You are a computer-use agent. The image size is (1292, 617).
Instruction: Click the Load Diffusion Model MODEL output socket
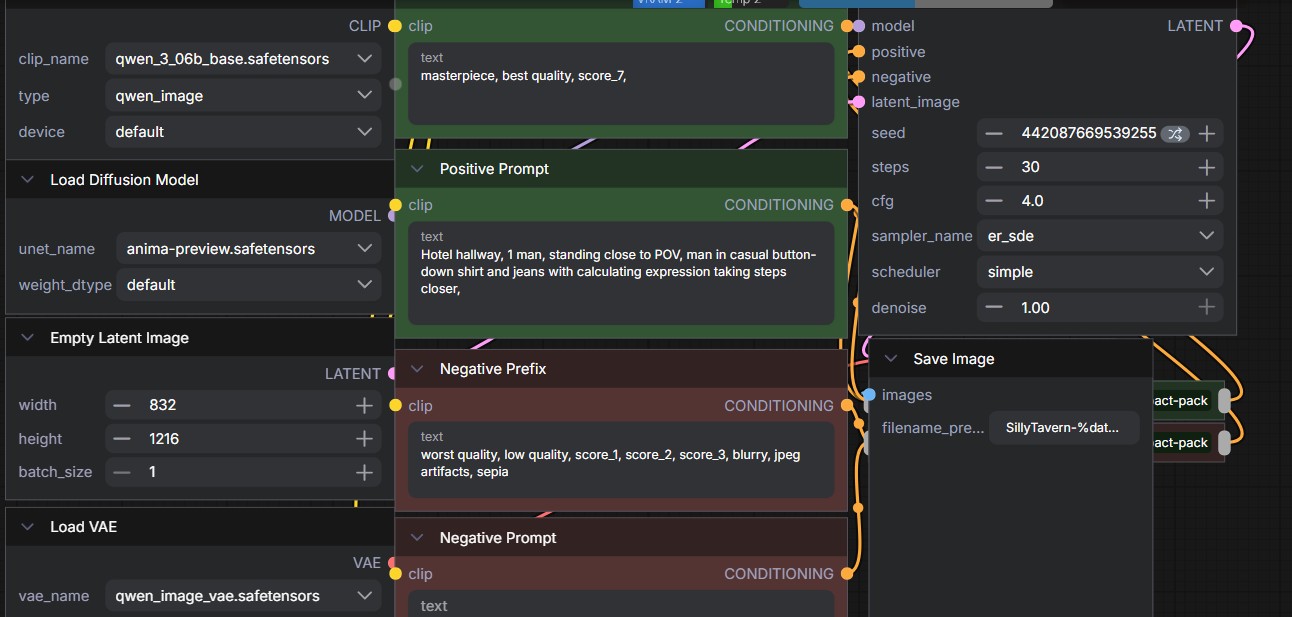(391, 216)
